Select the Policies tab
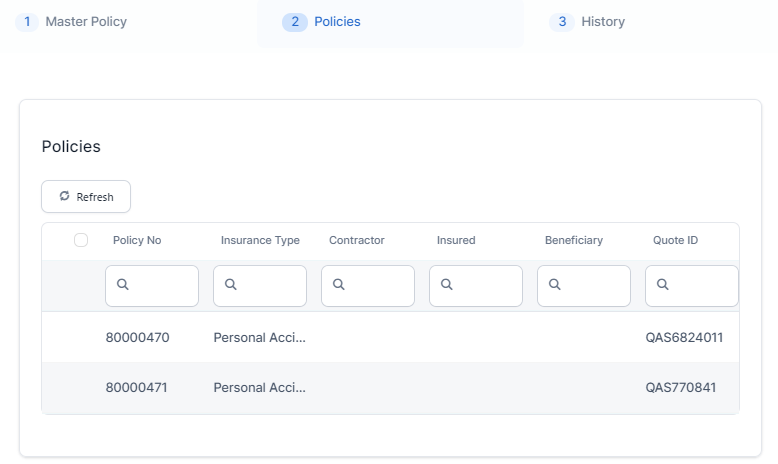Screen dimensions: 778x464 click(337, 22)
